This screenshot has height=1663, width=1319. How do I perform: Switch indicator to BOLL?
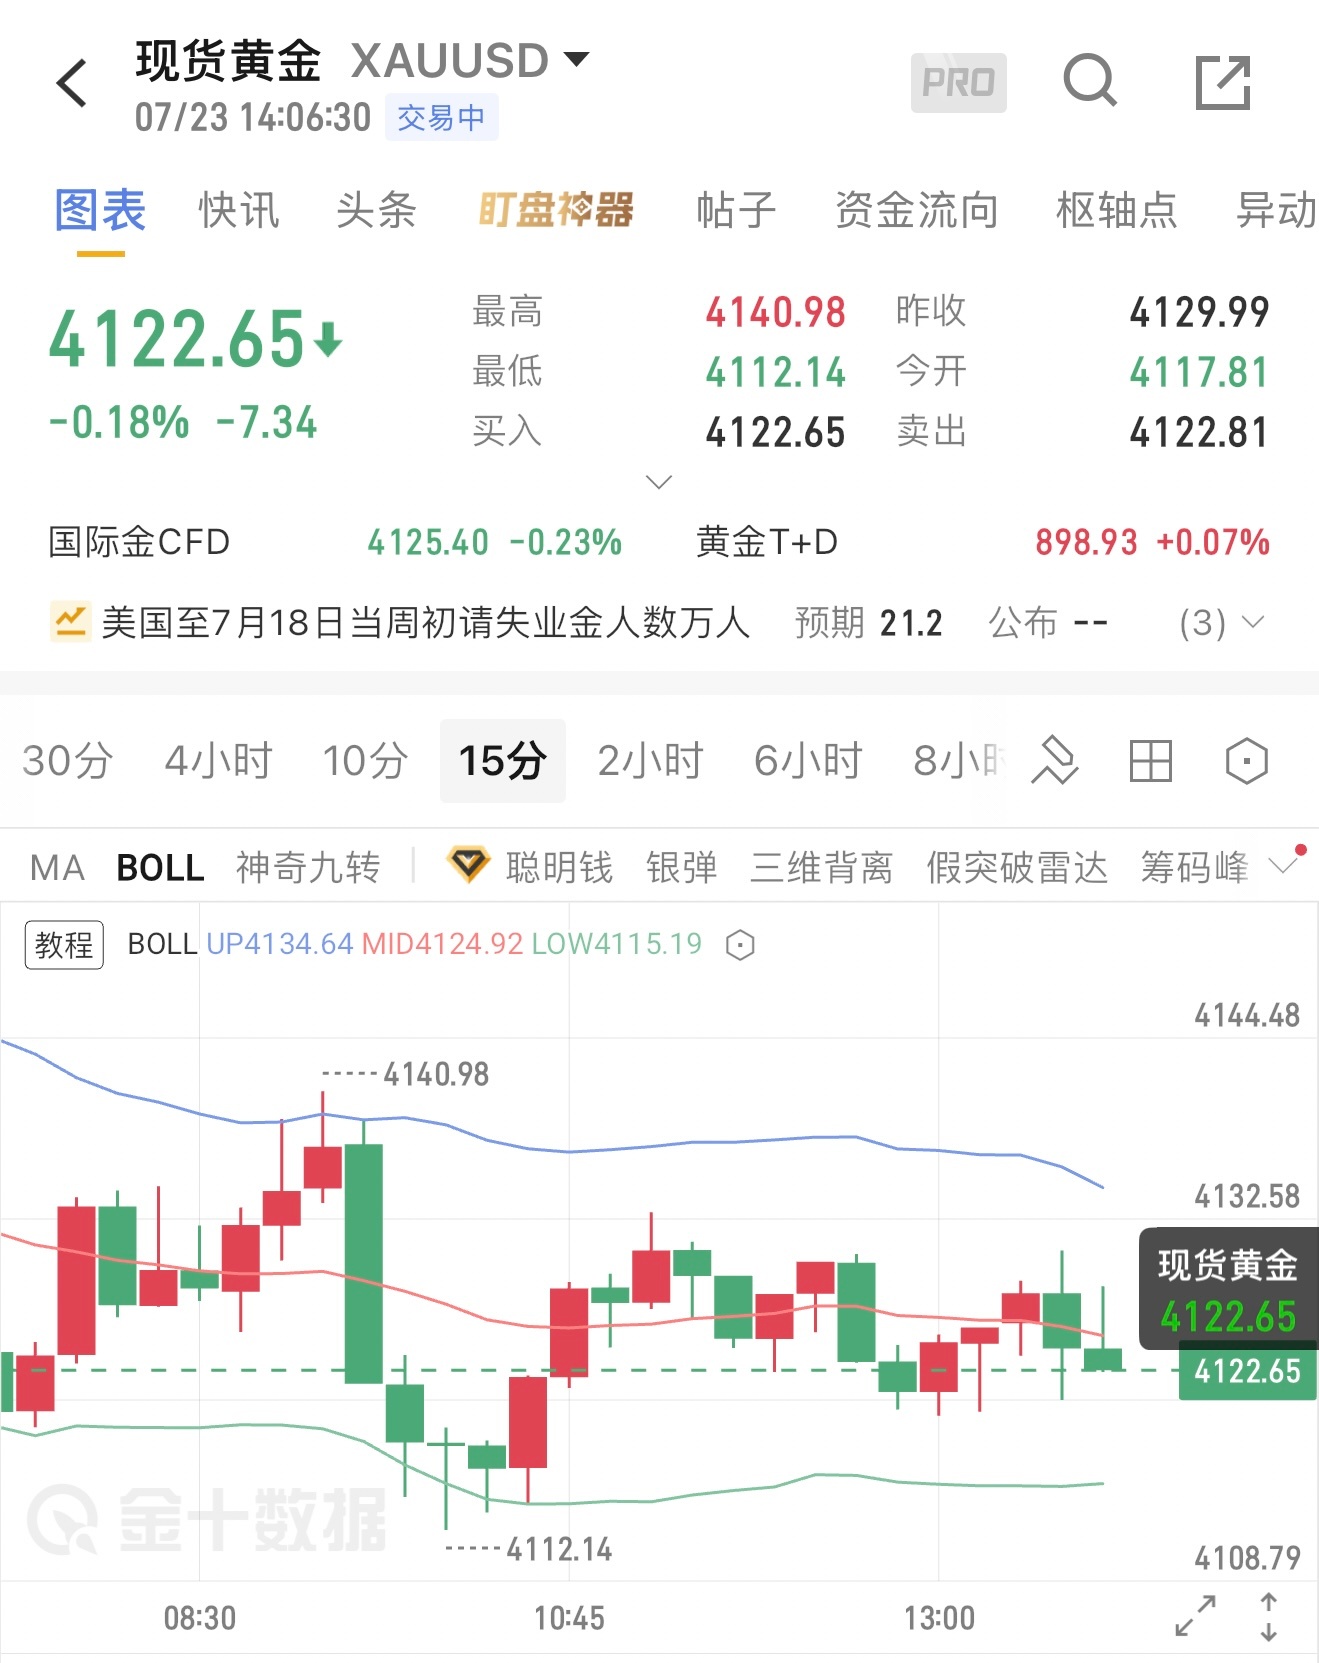(160, 867)
